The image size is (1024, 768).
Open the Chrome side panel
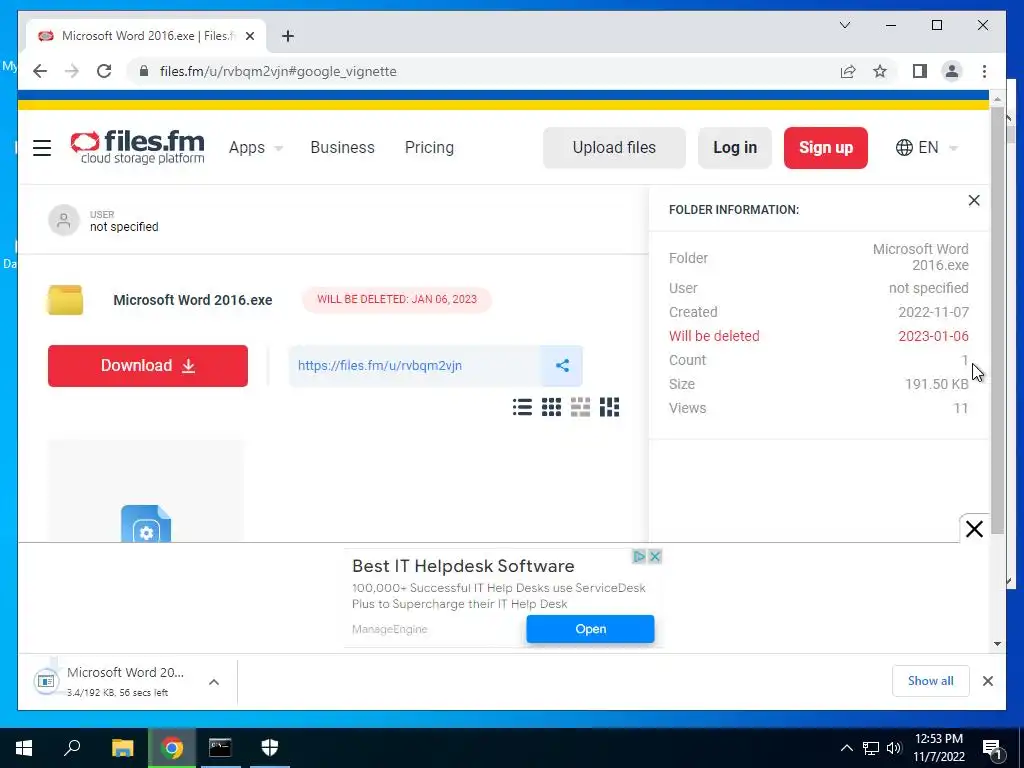click(920, 71)
